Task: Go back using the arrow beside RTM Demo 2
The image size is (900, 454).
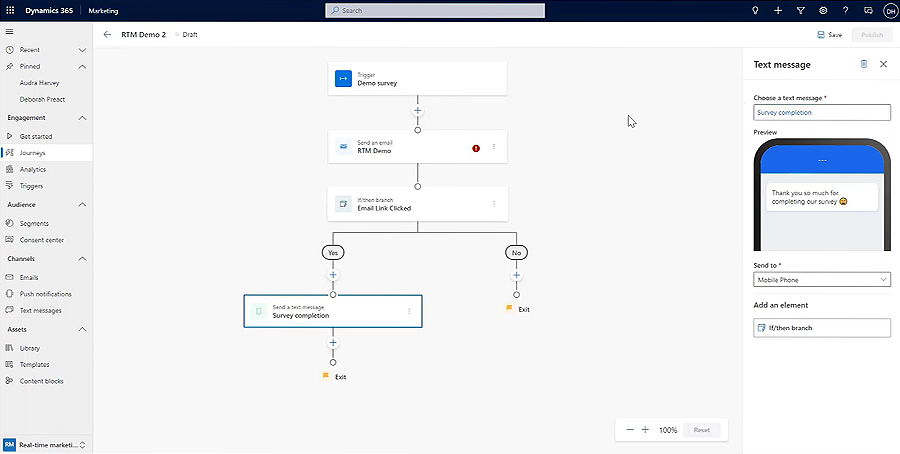Action: 108,34
